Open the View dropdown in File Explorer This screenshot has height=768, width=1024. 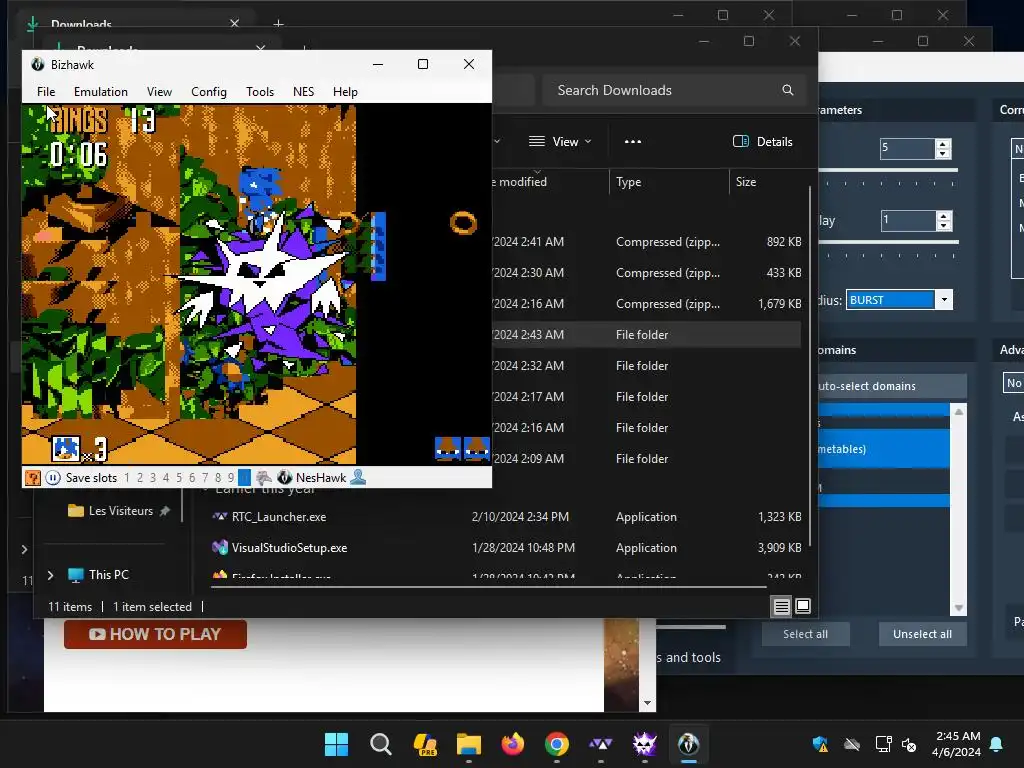coord(560,142)
